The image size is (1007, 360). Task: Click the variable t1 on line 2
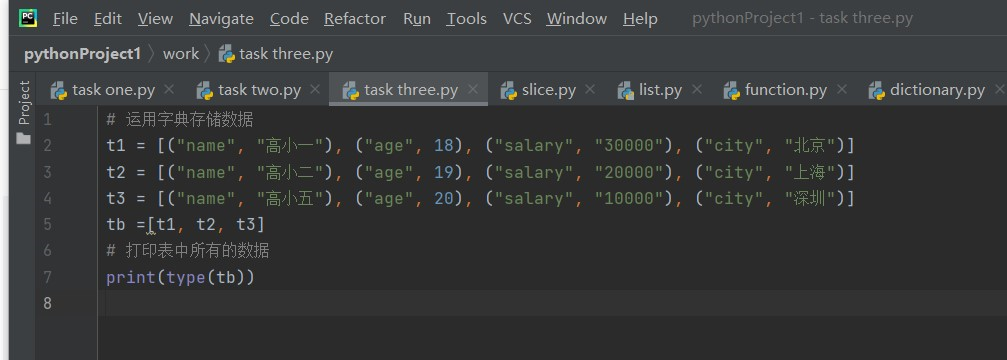pos(116,146)
